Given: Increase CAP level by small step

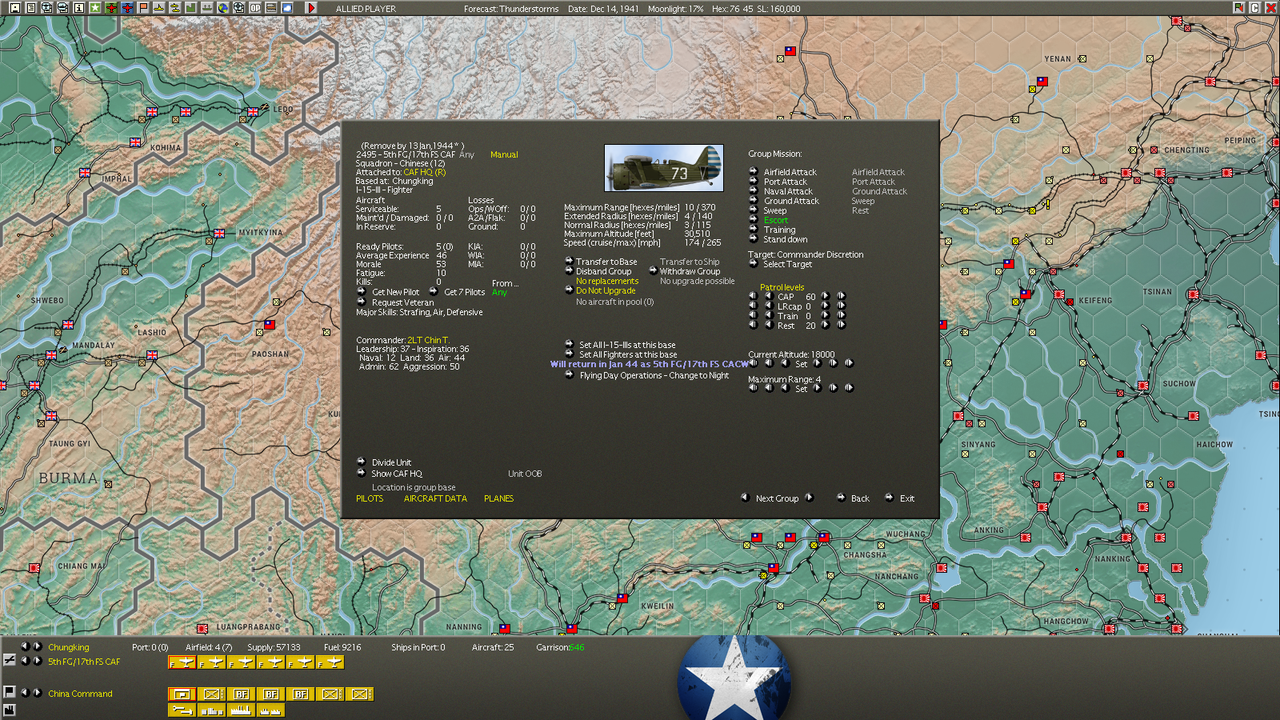Looking at the screenshot, I should point(825,296).
